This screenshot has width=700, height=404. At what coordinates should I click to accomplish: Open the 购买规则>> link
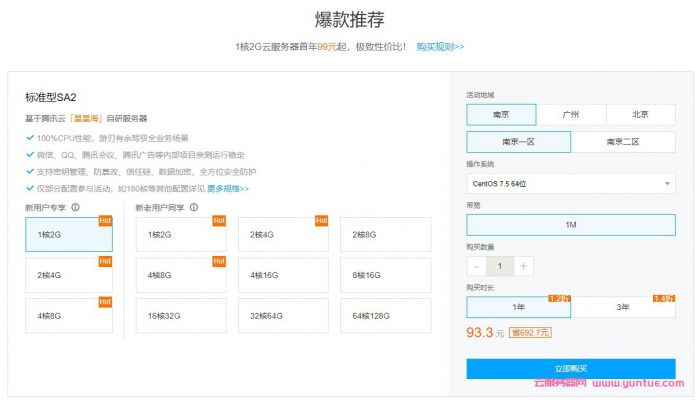click(440, 47)
